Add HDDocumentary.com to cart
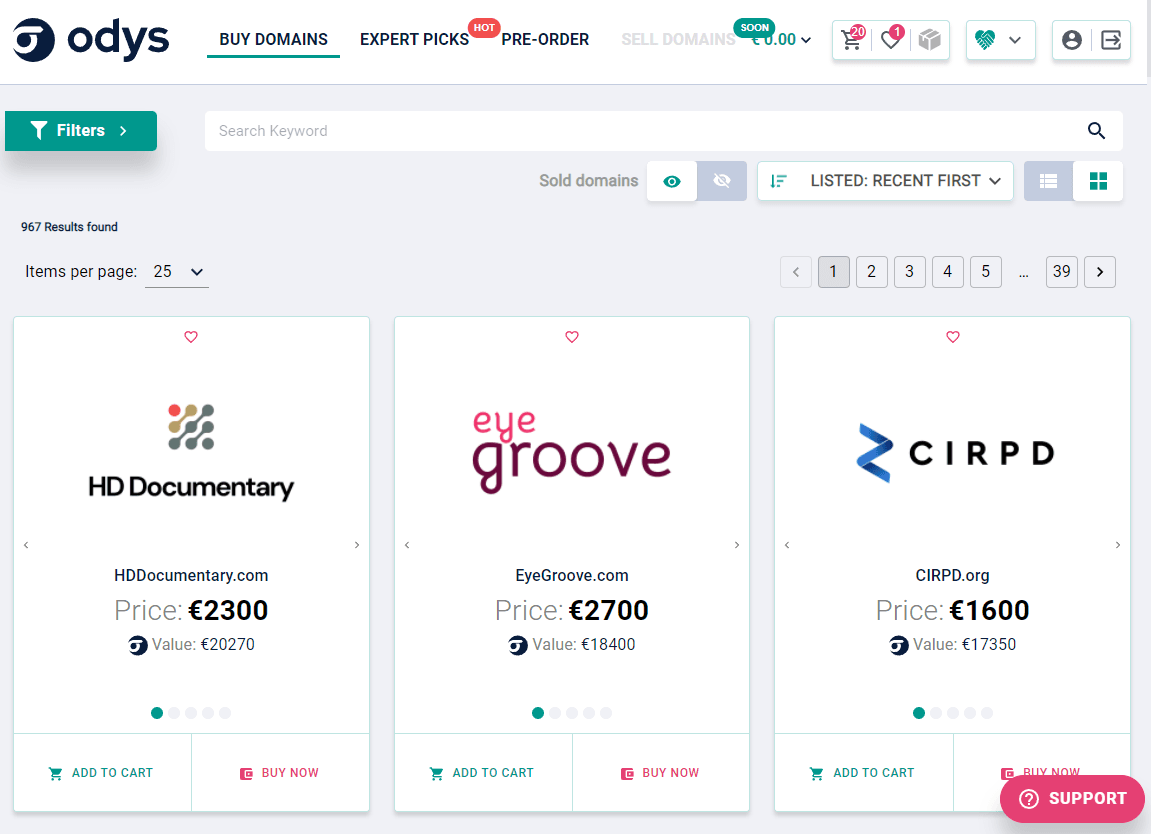The width and height of the screenshot is (1151, 834). point(101,772)
